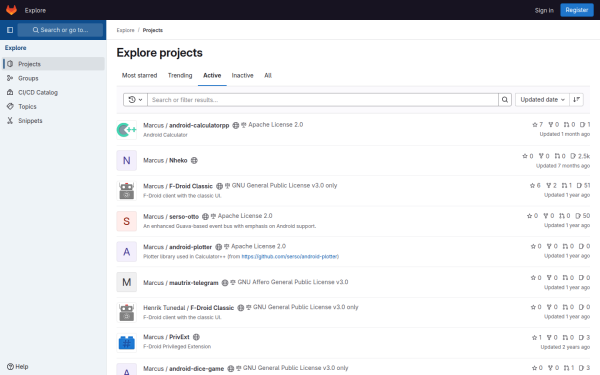This screenshot has width=600, height=375.
Task: Click the public globe icon beside Nheko
Action: tap(194, 160)
